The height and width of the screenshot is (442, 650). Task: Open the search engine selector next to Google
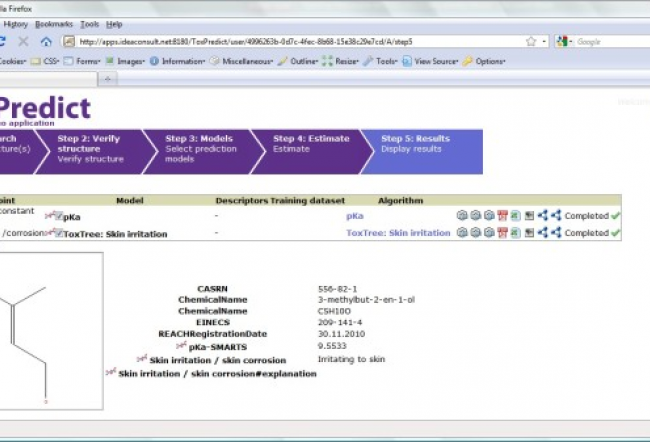564,41
